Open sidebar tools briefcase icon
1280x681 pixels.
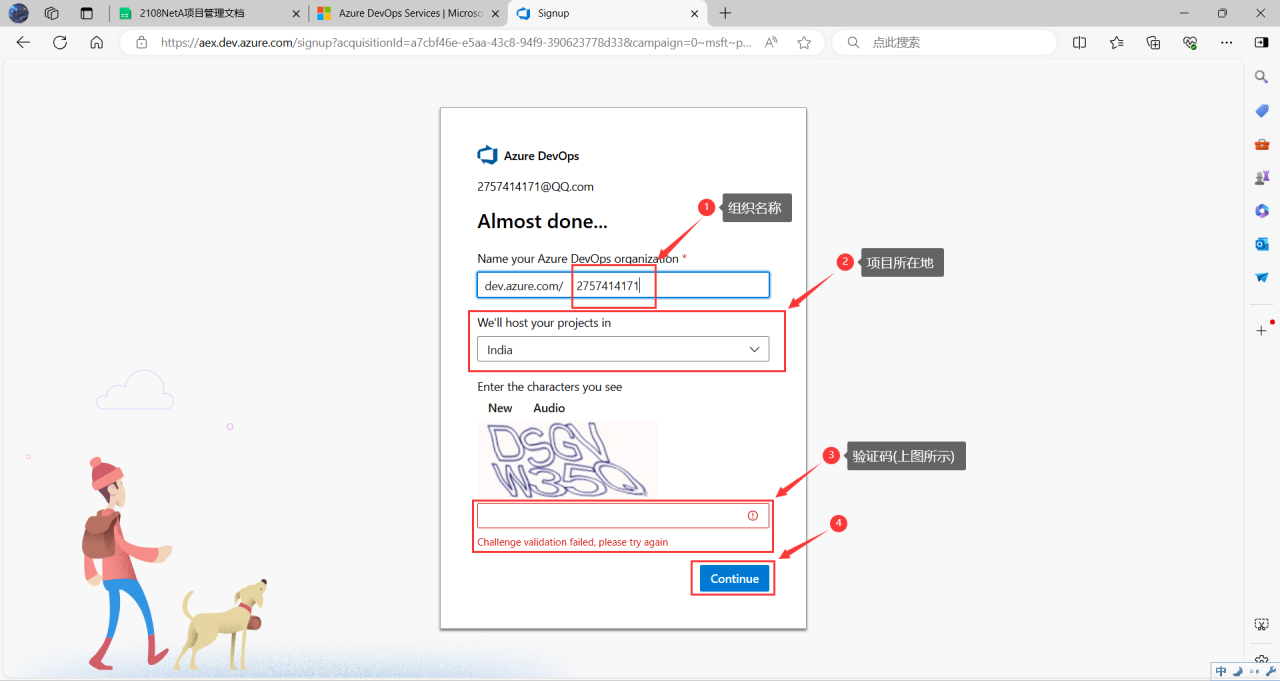pos(1262,144)
